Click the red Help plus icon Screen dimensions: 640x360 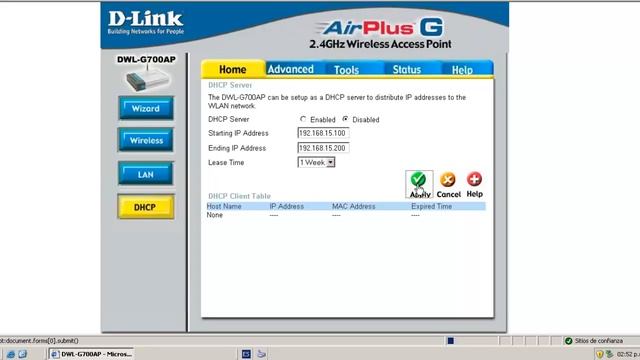pos(474,179)
